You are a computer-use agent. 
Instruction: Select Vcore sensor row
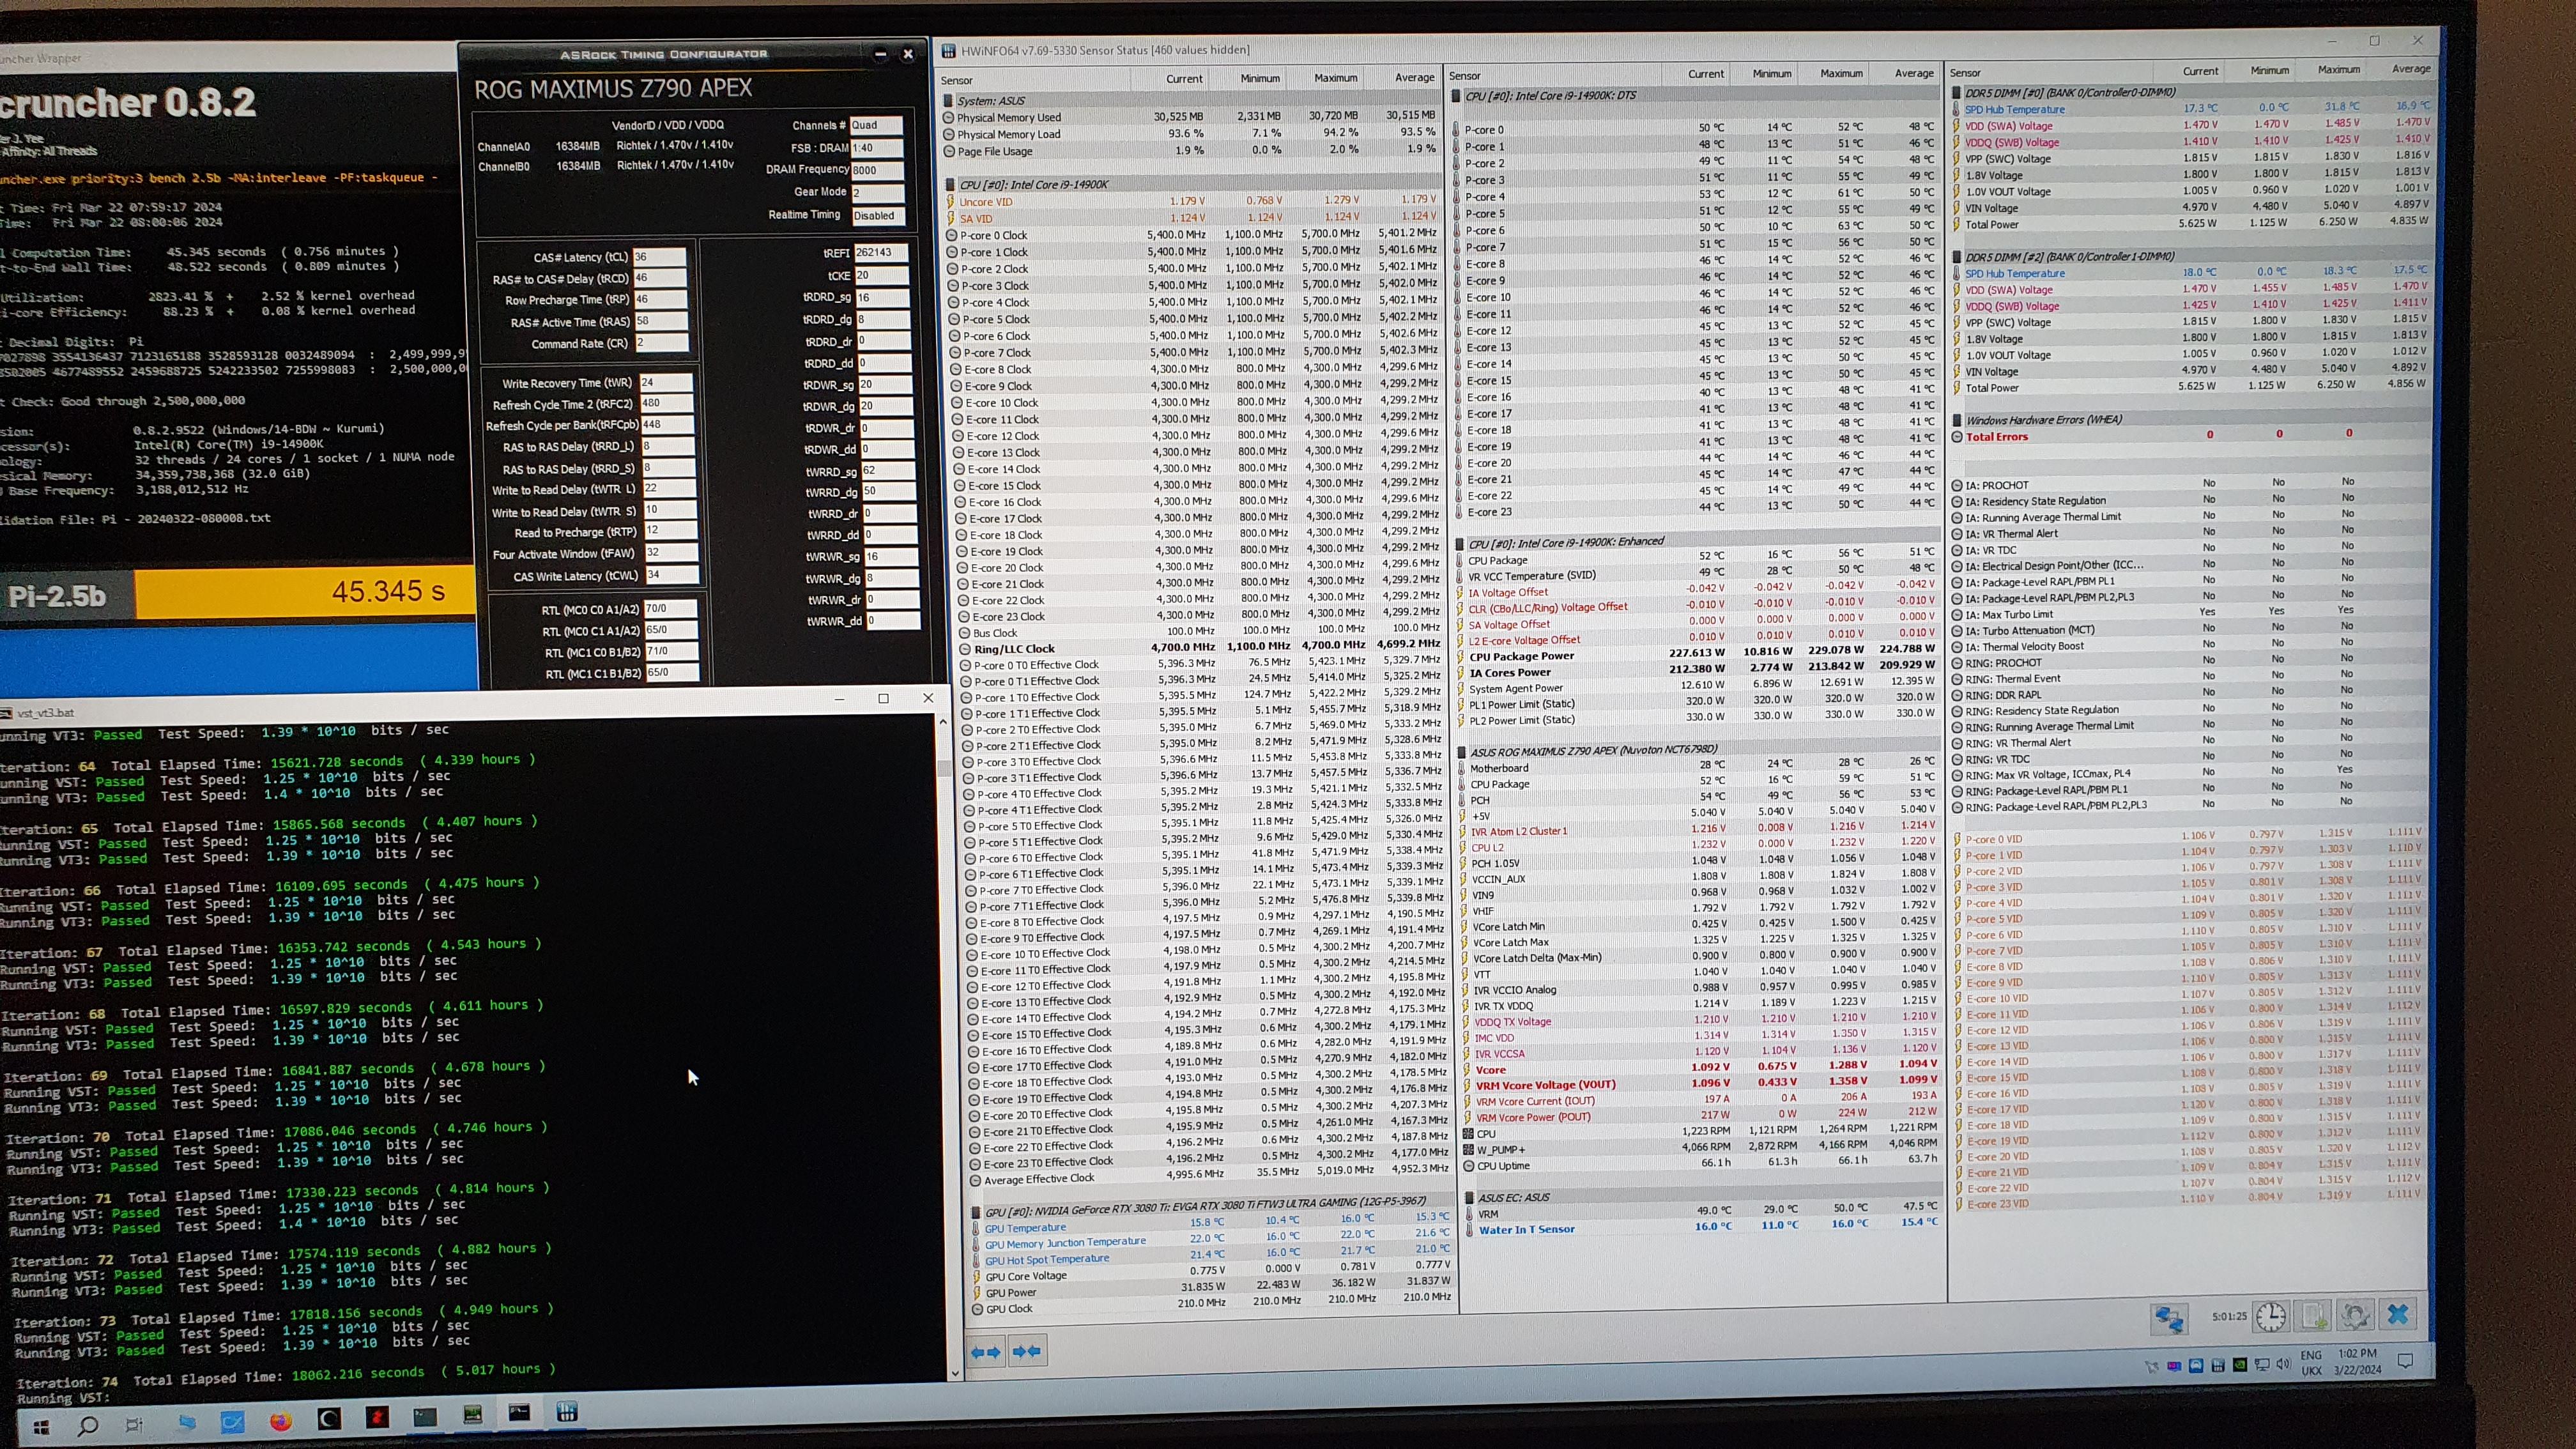click(x=1702, y=1069)
